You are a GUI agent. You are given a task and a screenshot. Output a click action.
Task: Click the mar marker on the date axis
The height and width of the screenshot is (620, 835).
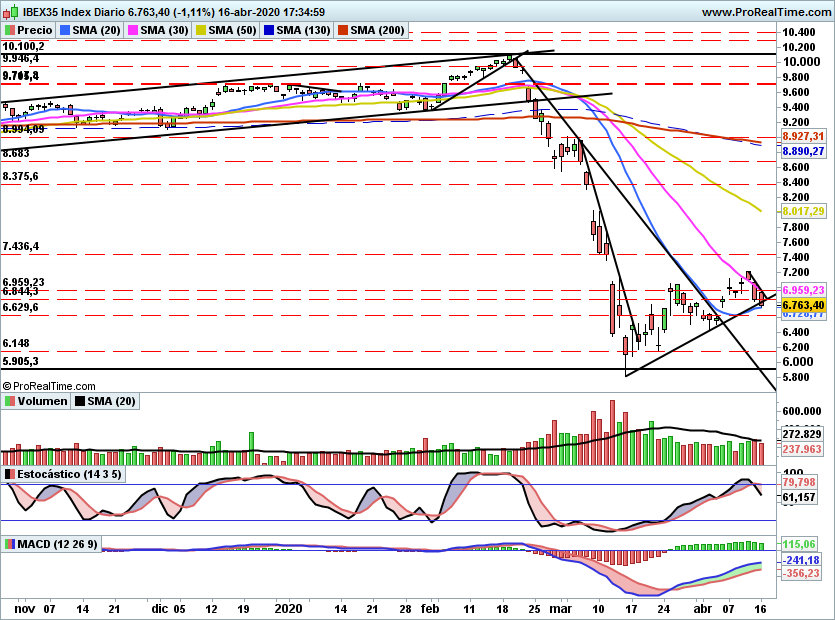click(x=561, y=609)
